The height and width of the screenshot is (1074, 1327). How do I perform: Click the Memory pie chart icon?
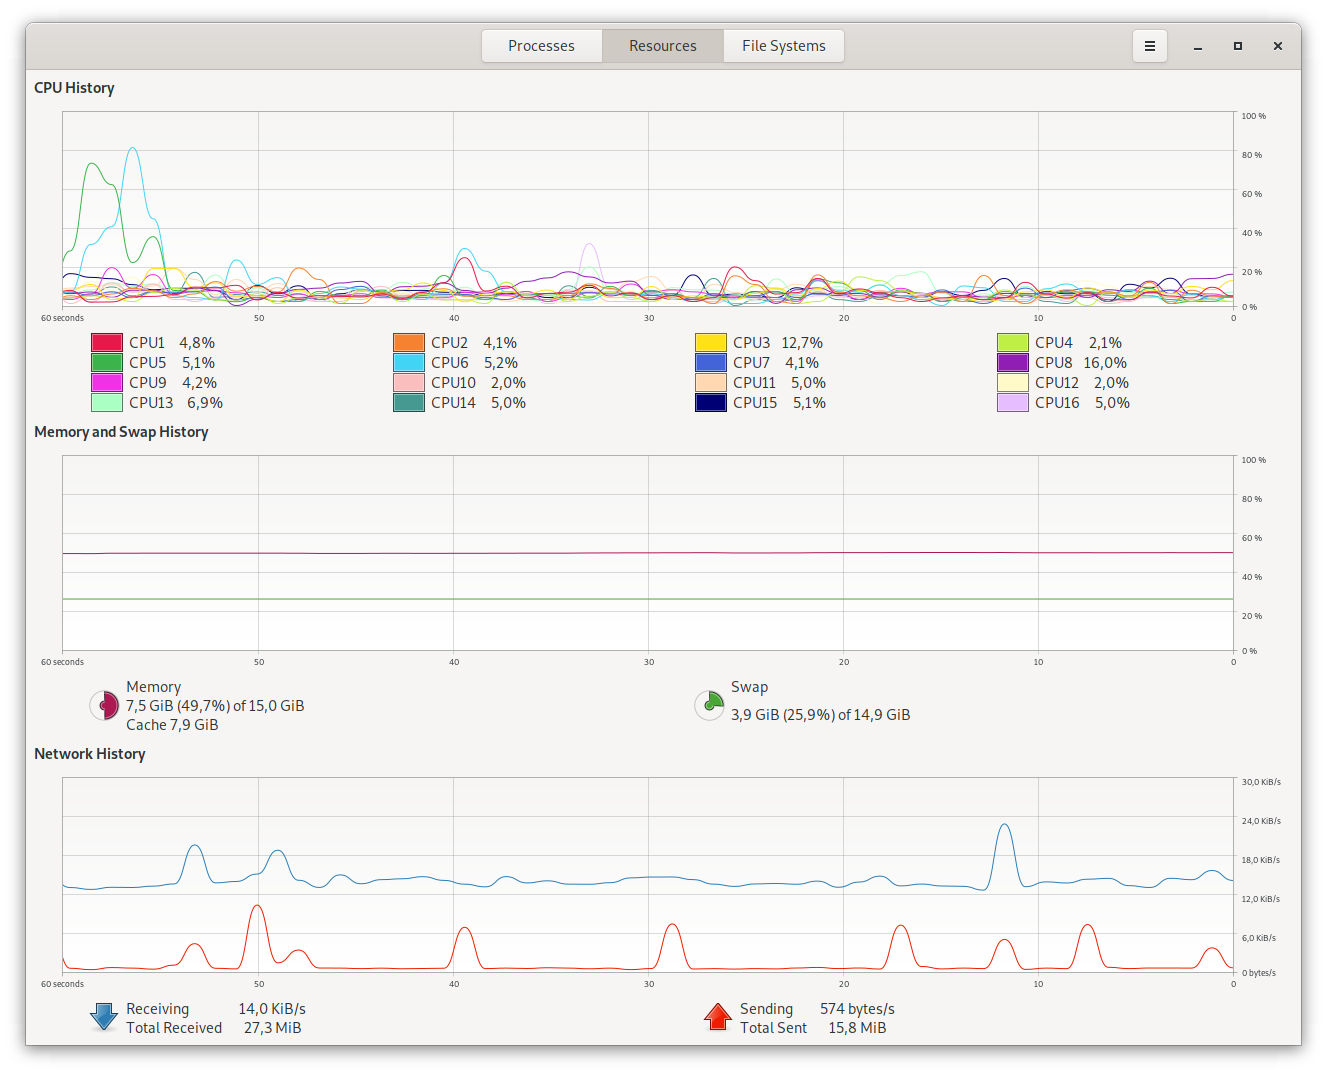[x=104, y=706]
